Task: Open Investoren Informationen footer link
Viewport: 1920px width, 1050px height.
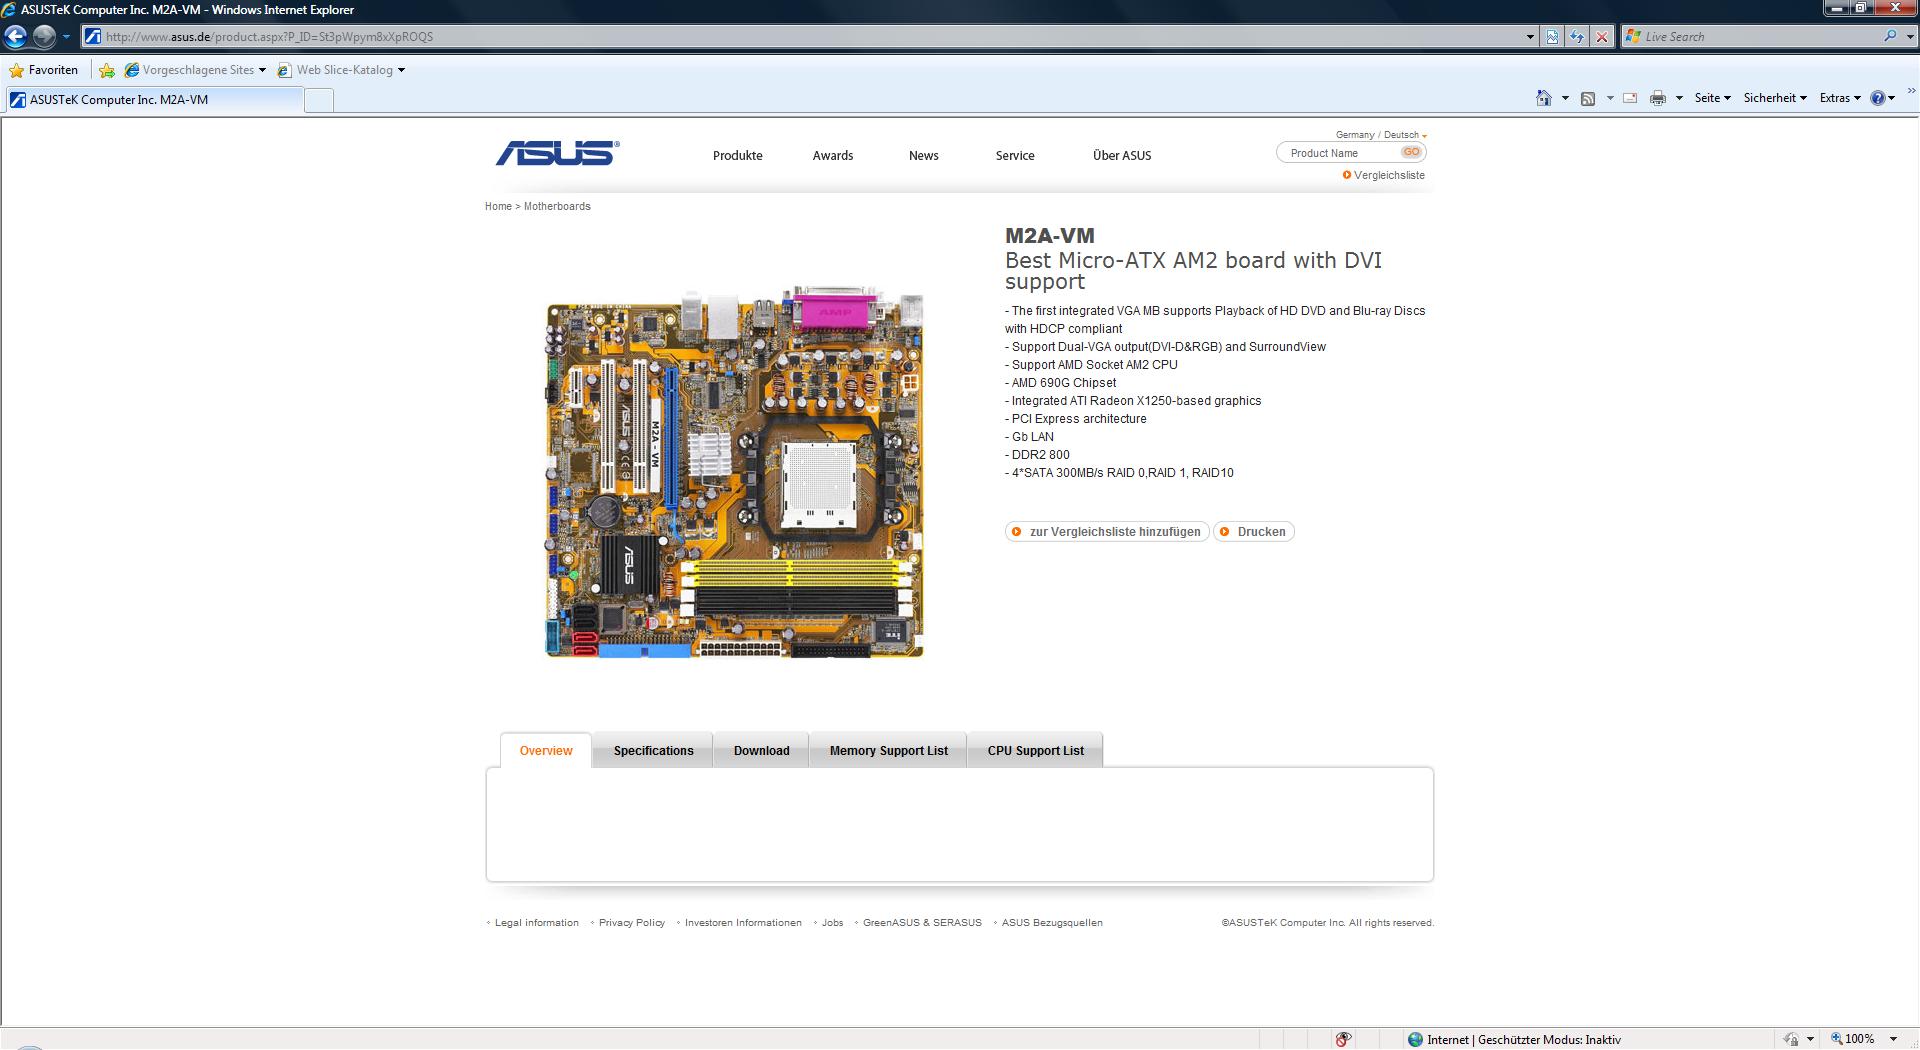Action: coord(743,923)
